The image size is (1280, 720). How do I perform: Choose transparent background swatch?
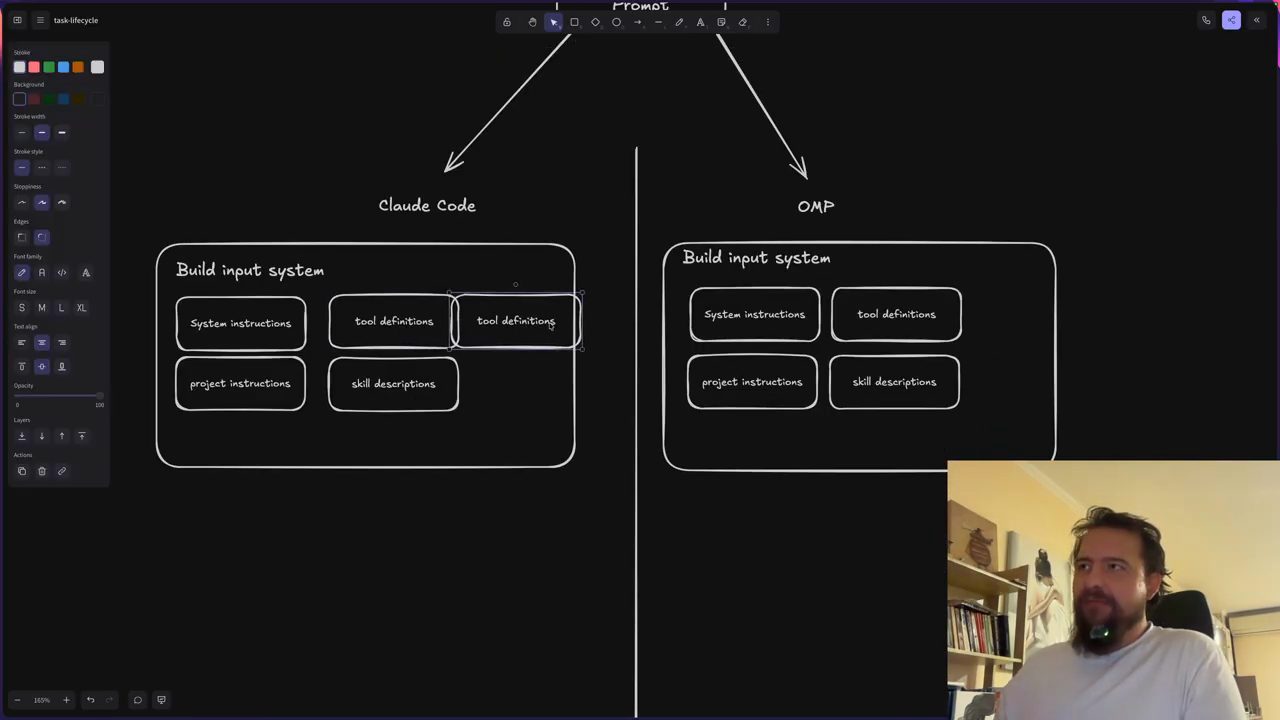point(20,99)
